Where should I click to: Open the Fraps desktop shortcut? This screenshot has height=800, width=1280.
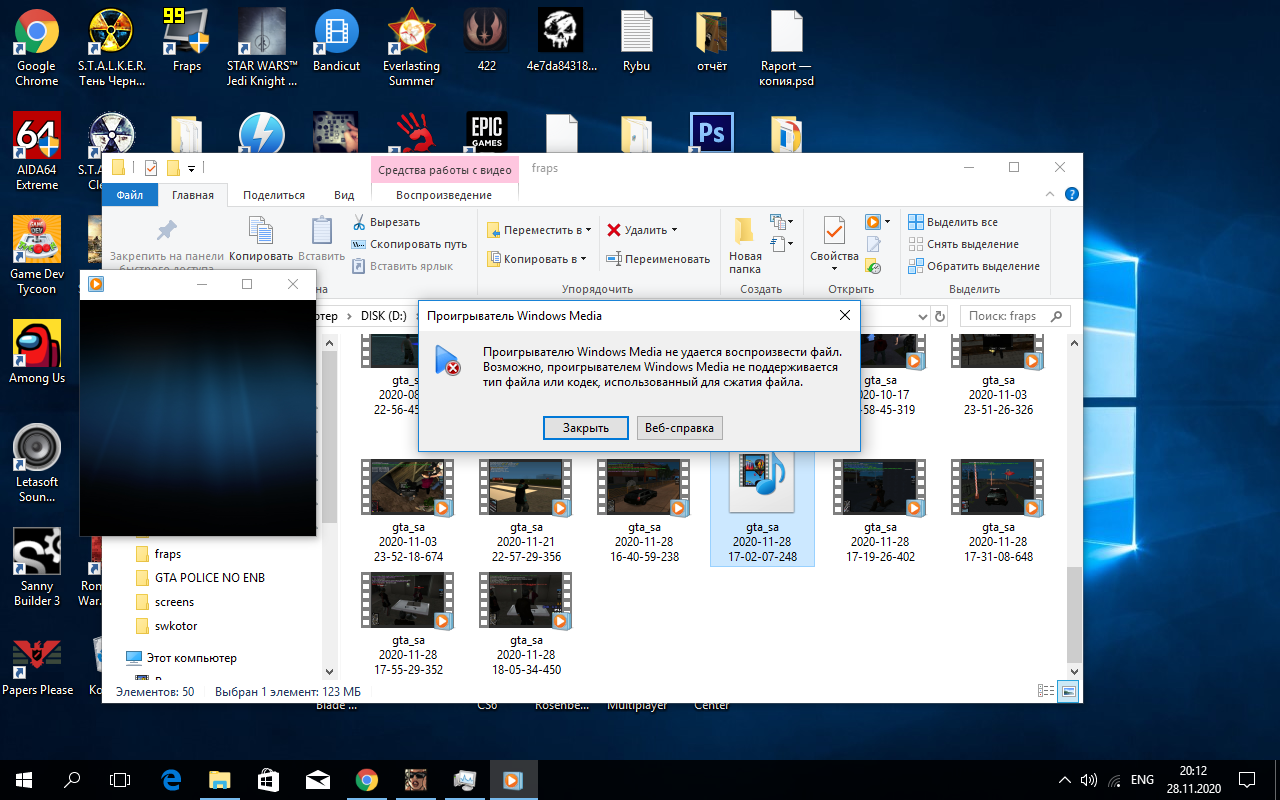(187, 40)
